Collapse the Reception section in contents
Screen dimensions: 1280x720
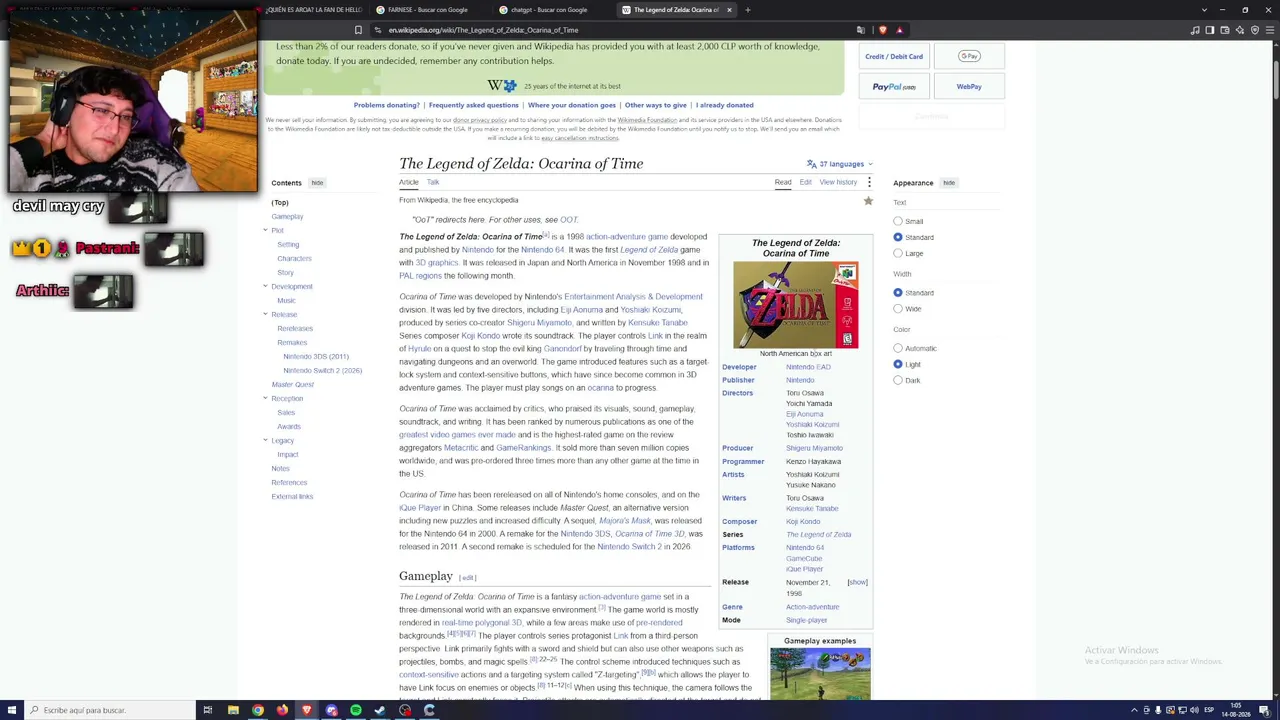pos(265,398)
